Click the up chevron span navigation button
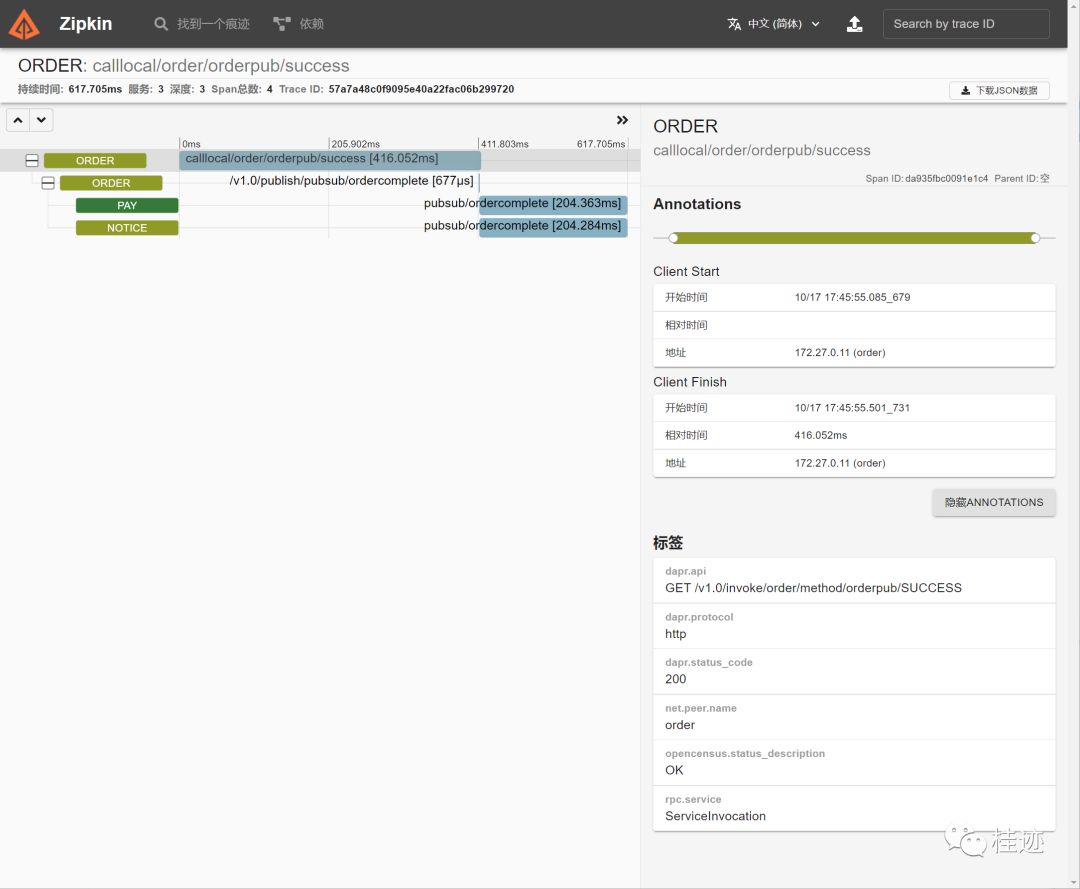 pyautogui.click(x=18, y=120)
